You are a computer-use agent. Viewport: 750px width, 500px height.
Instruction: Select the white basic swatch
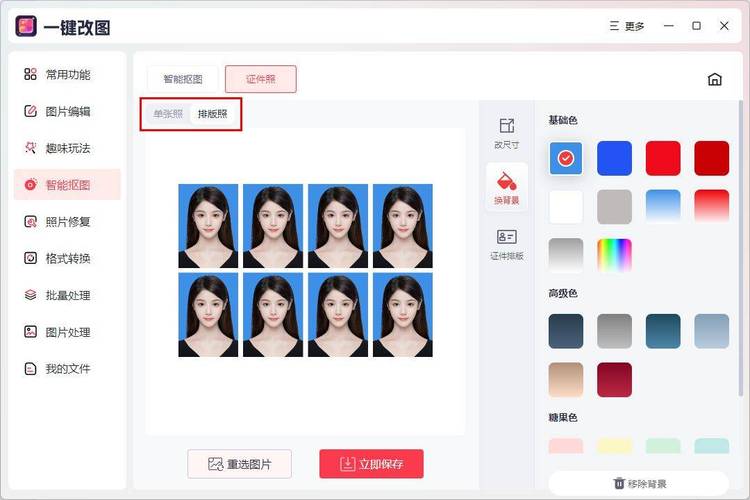pyautogui.click(x=566, y=207)
